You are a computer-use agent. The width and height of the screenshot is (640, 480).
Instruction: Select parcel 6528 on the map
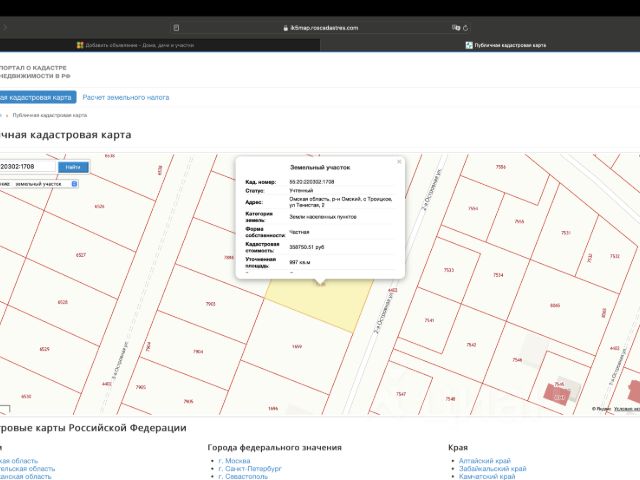tap(62, 302)
